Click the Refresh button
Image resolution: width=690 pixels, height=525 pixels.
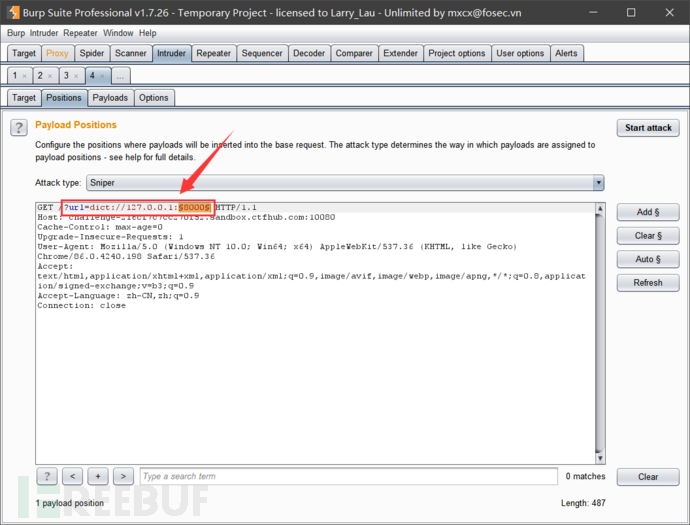[647, 283]
